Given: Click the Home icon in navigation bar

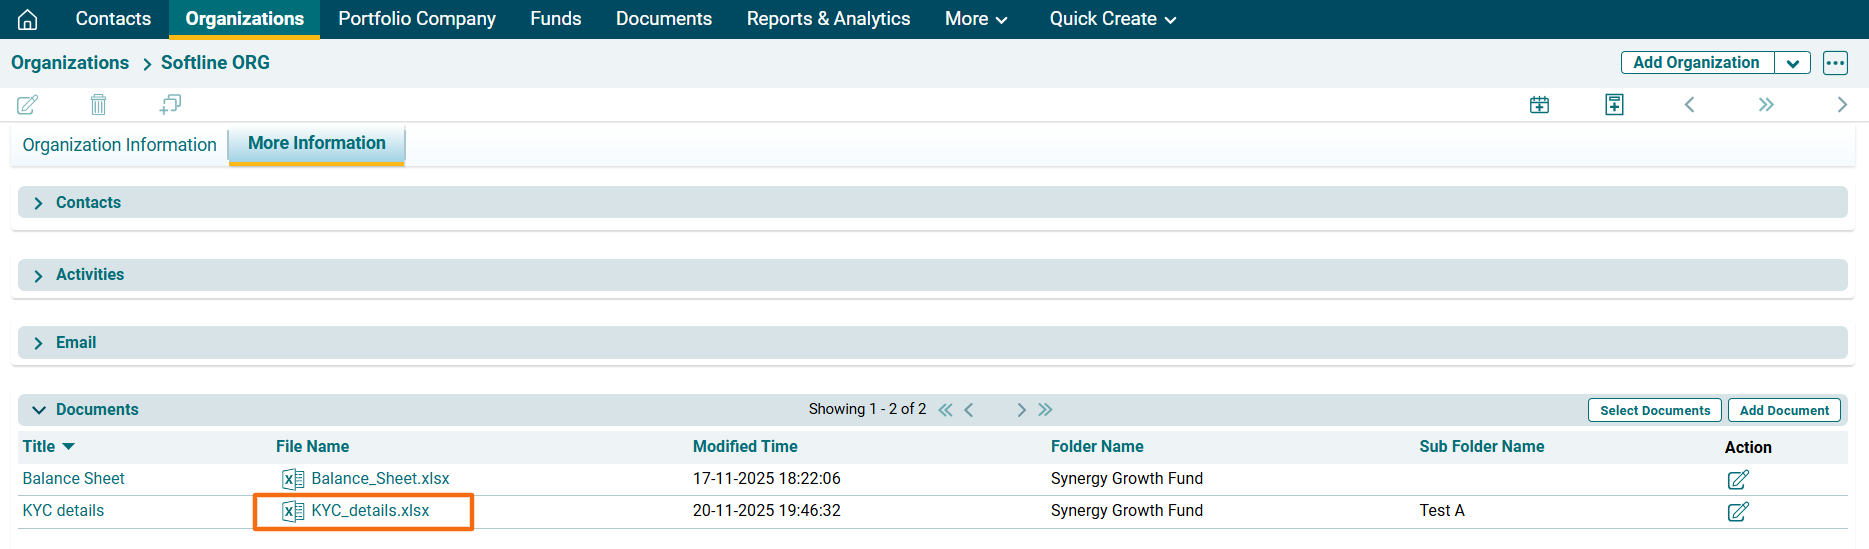Looking at the screenshot, I should pos(28,19).
